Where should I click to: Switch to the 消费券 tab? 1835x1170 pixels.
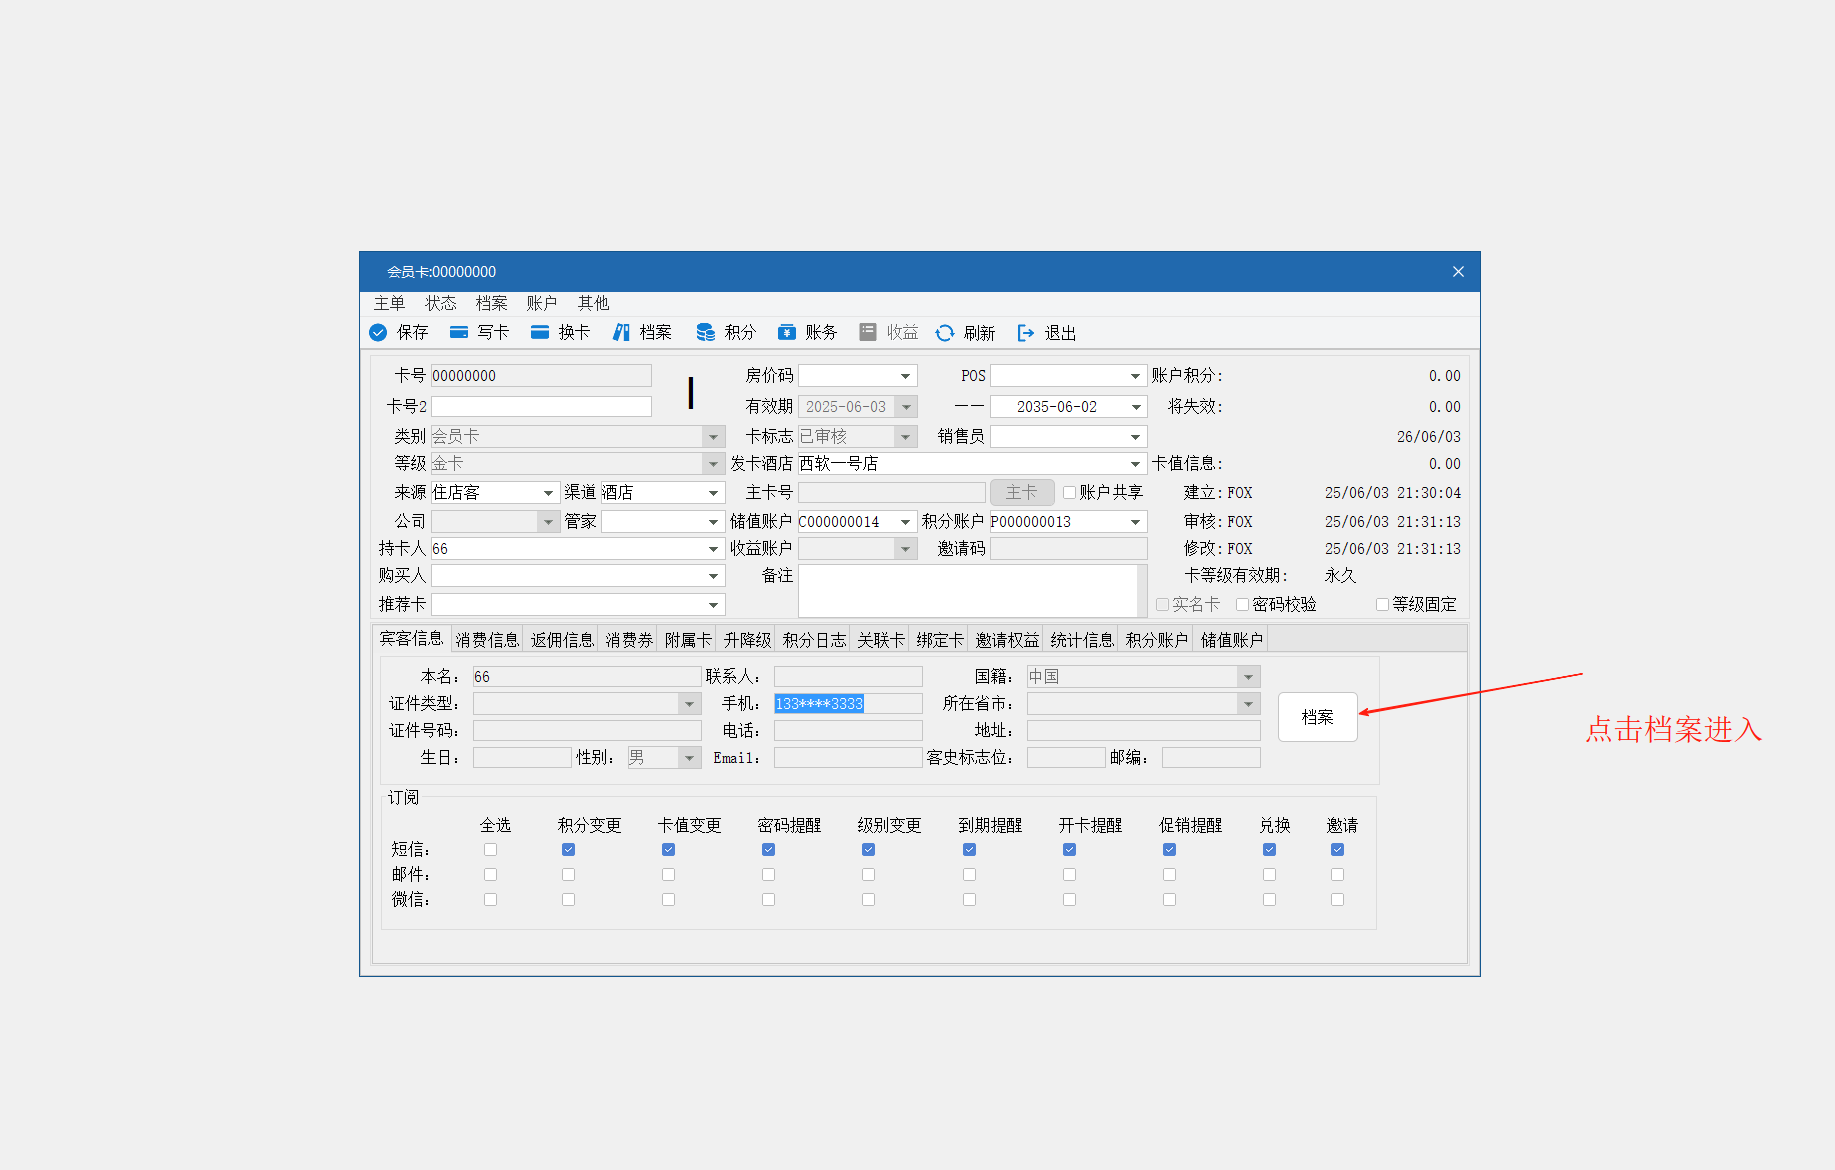pyautogui.click(x=629, y=640)
